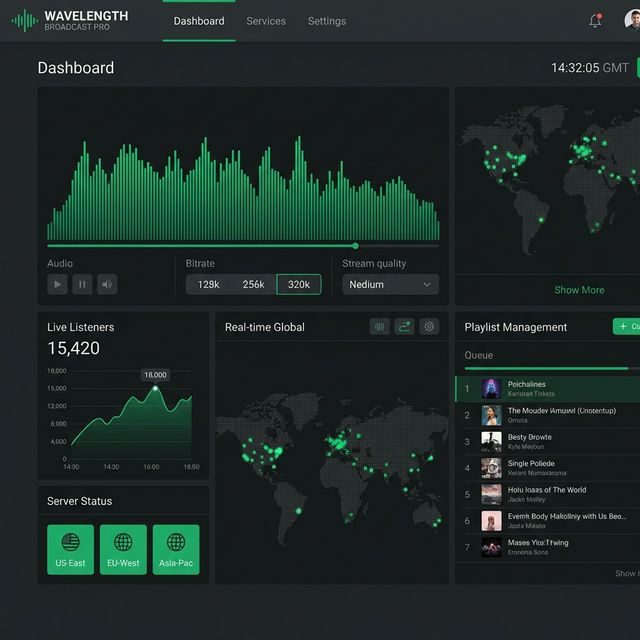Viewport: 640px width, 640px height.
Task: Open the notifications bell
Action: point(595,20)
